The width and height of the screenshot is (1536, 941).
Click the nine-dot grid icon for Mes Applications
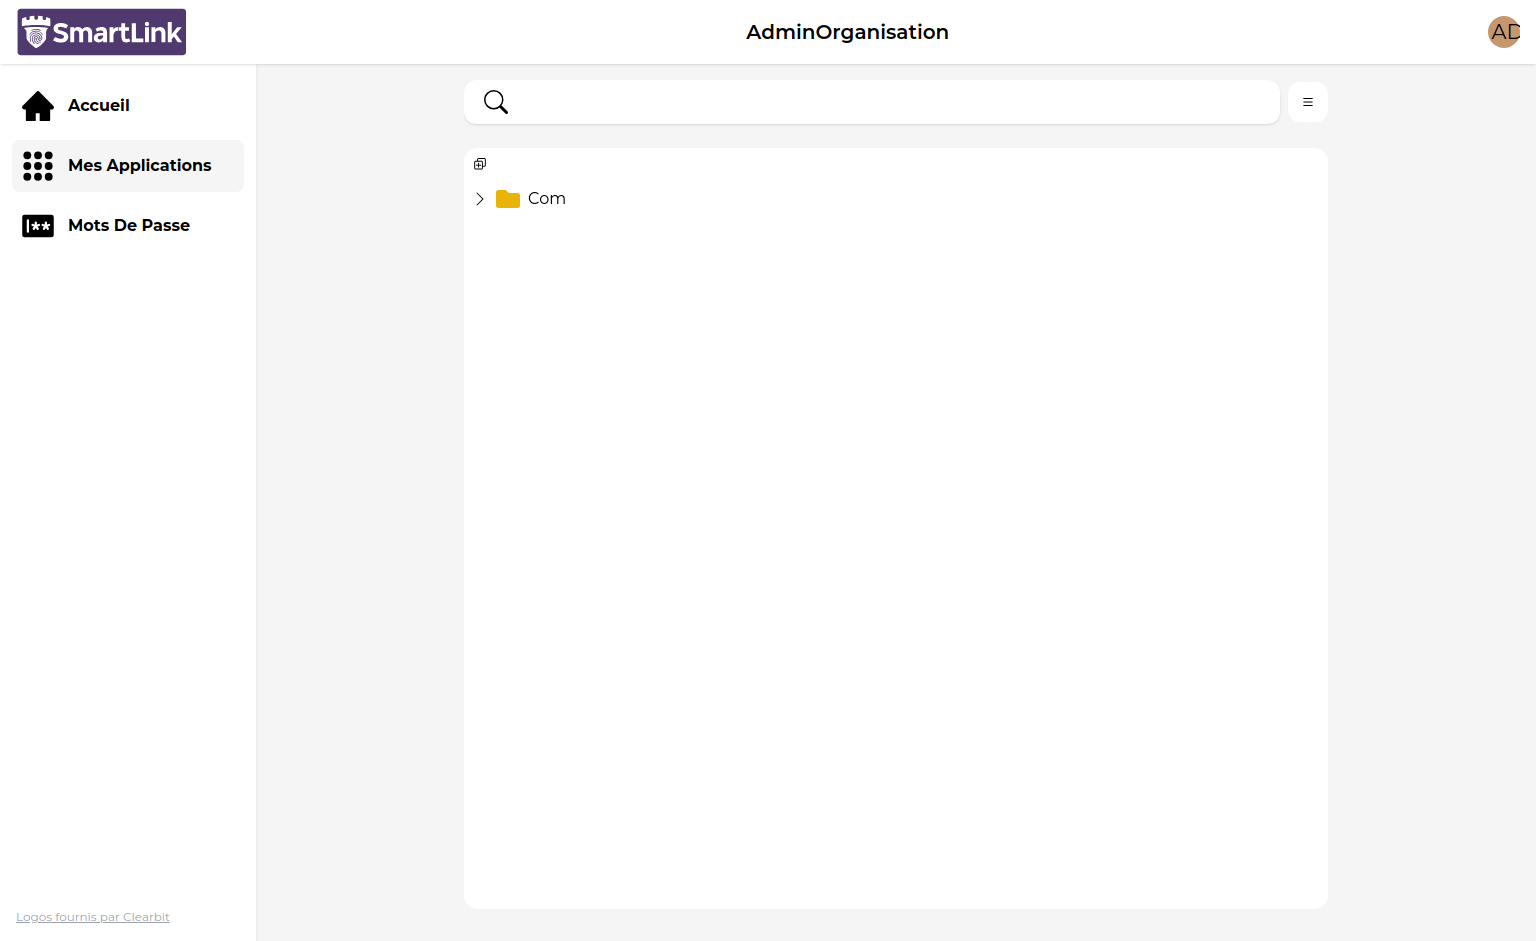tap(38, 166)
